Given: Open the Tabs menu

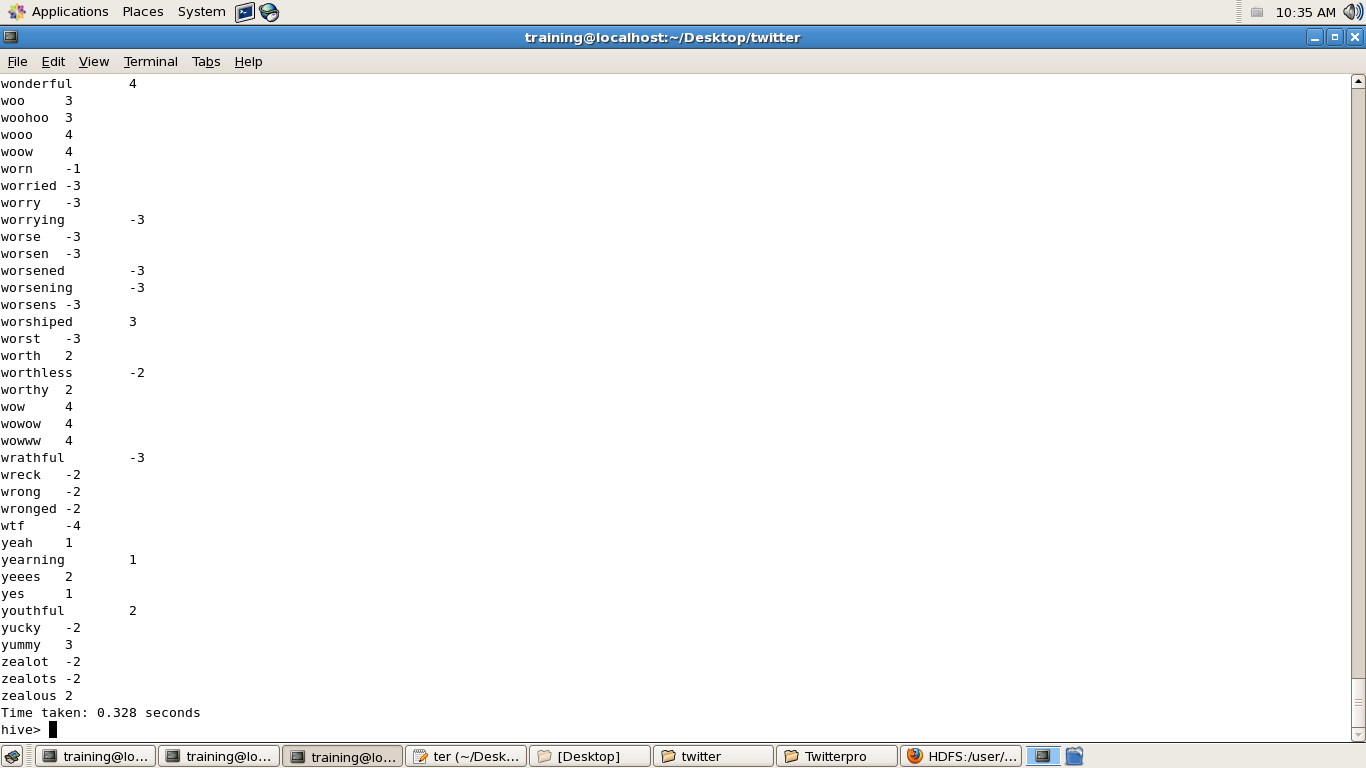Looking at the screenshot, I should [206, 62].
